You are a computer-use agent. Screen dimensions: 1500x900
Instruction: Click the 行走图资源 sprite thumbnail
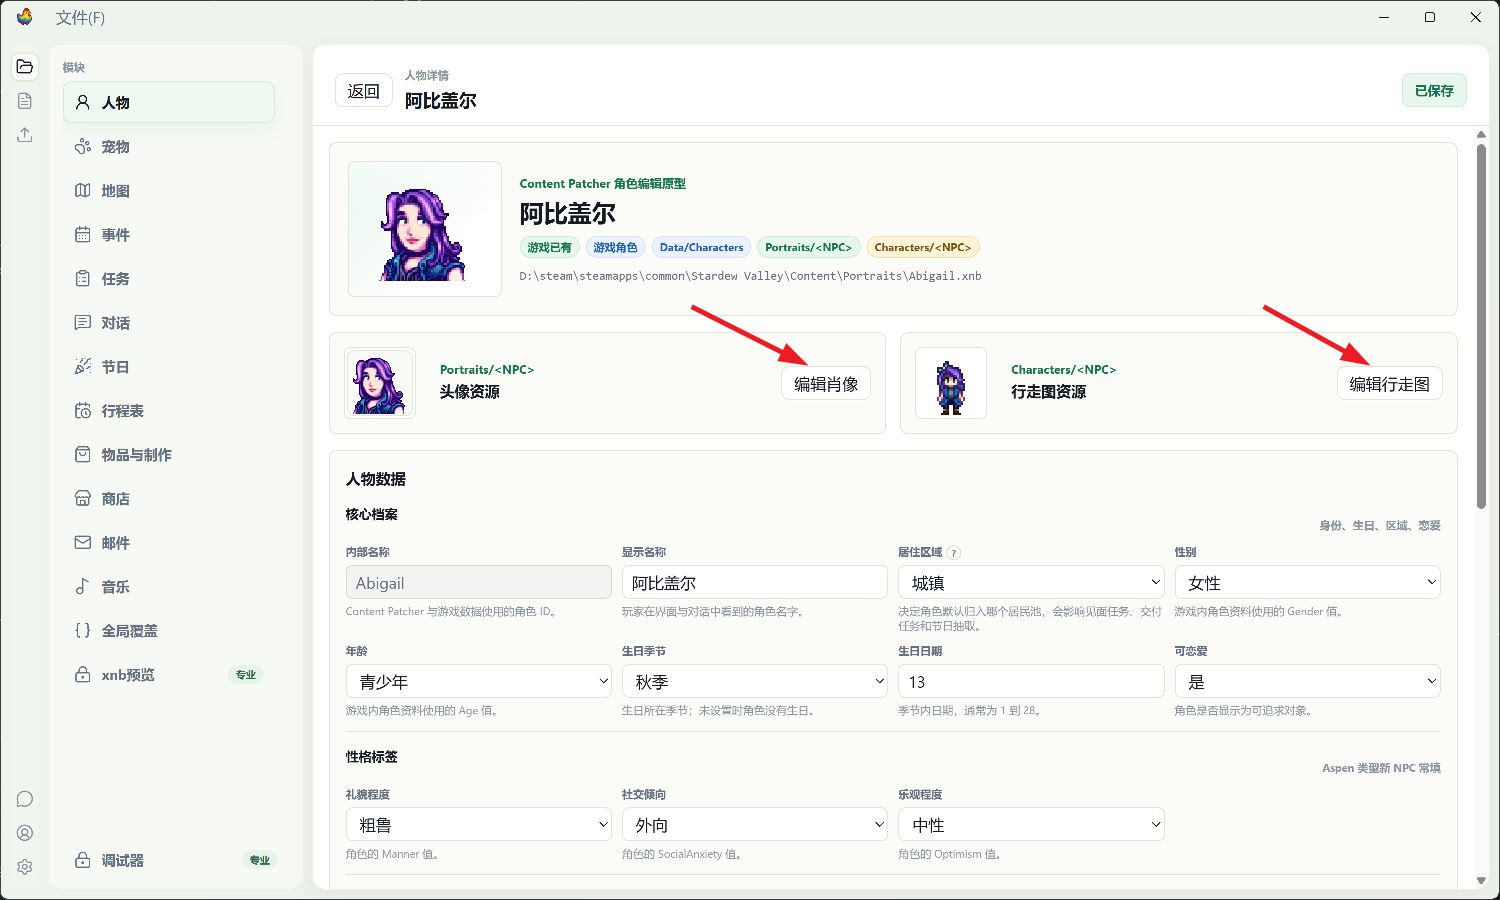coord(951,383)
